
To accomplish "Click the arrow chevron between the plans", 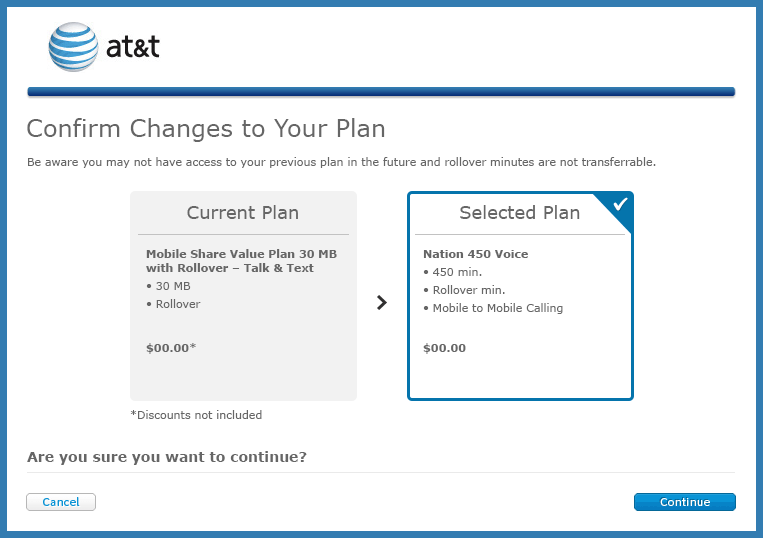I will click(x=382, y=303).
